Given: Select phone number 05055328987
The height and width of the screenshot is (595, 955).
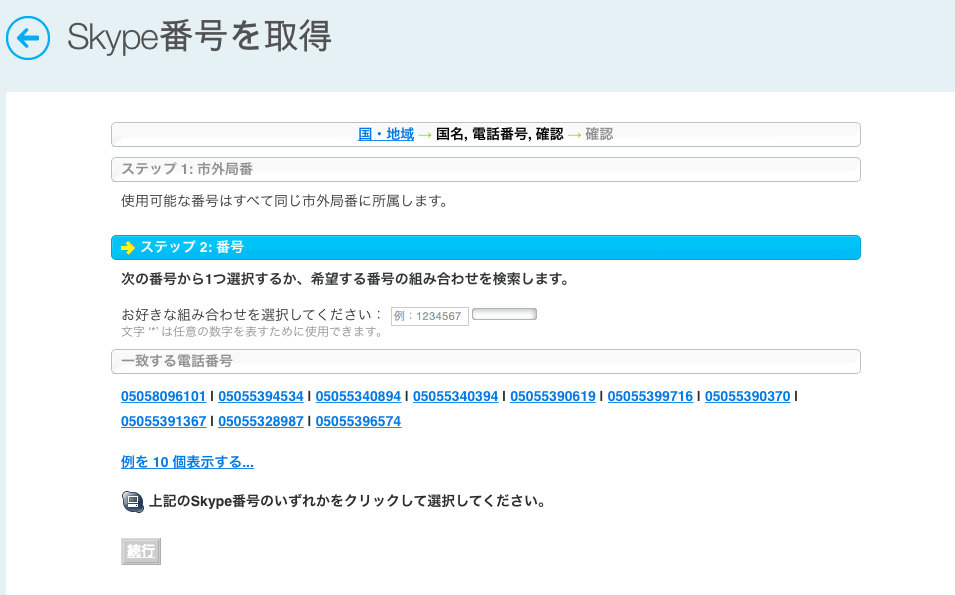Looking at the screenshot, I should 261,421.
